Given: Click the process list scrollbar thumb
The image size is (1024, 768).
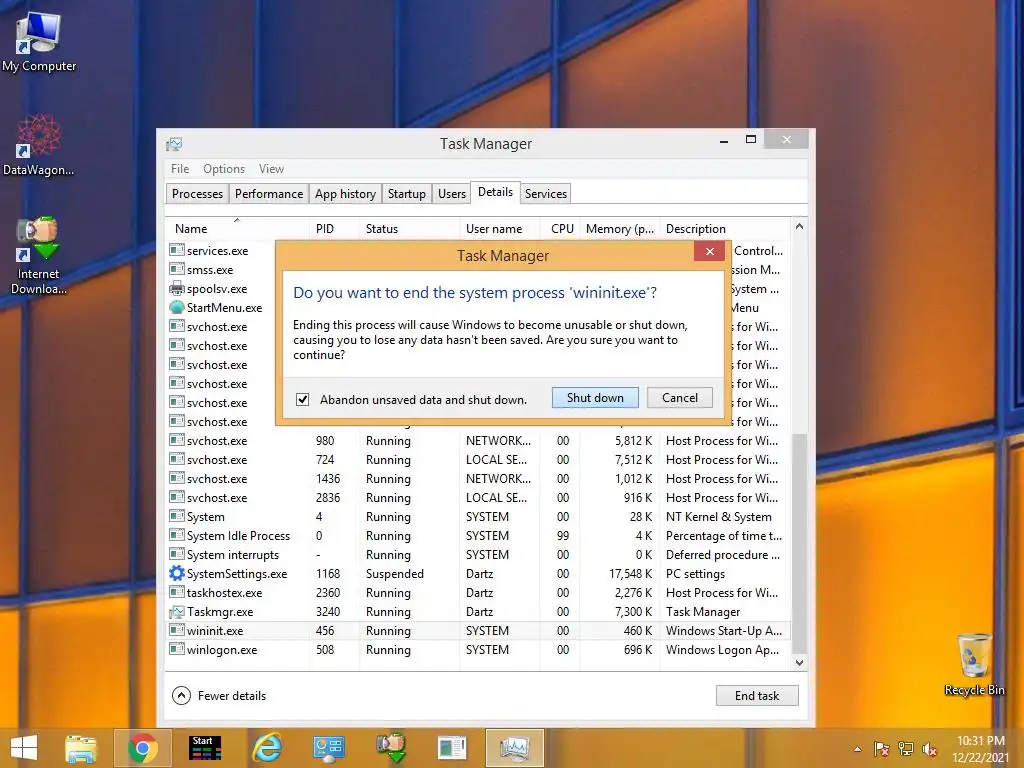Looking at the screenshot, I should coord(799,542).
